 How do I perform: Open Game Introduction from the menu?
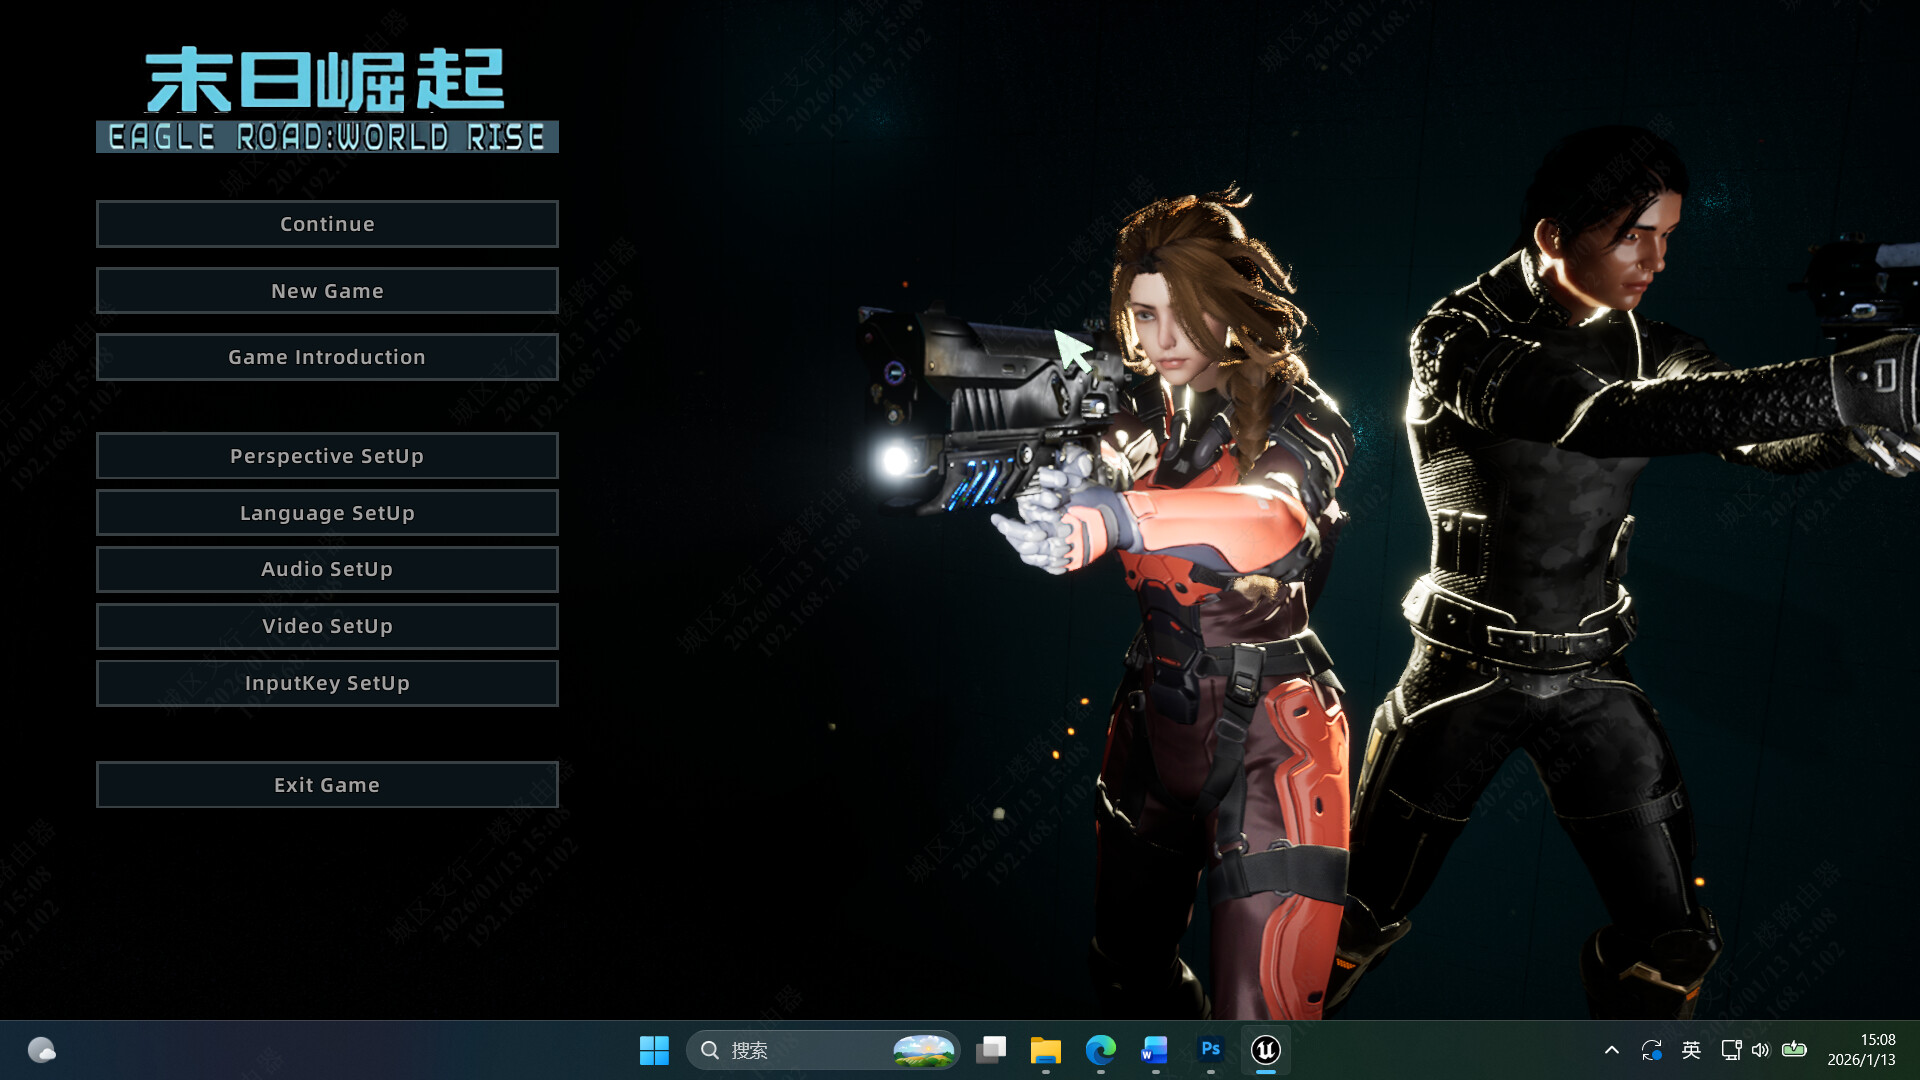(x=327, y=356)
